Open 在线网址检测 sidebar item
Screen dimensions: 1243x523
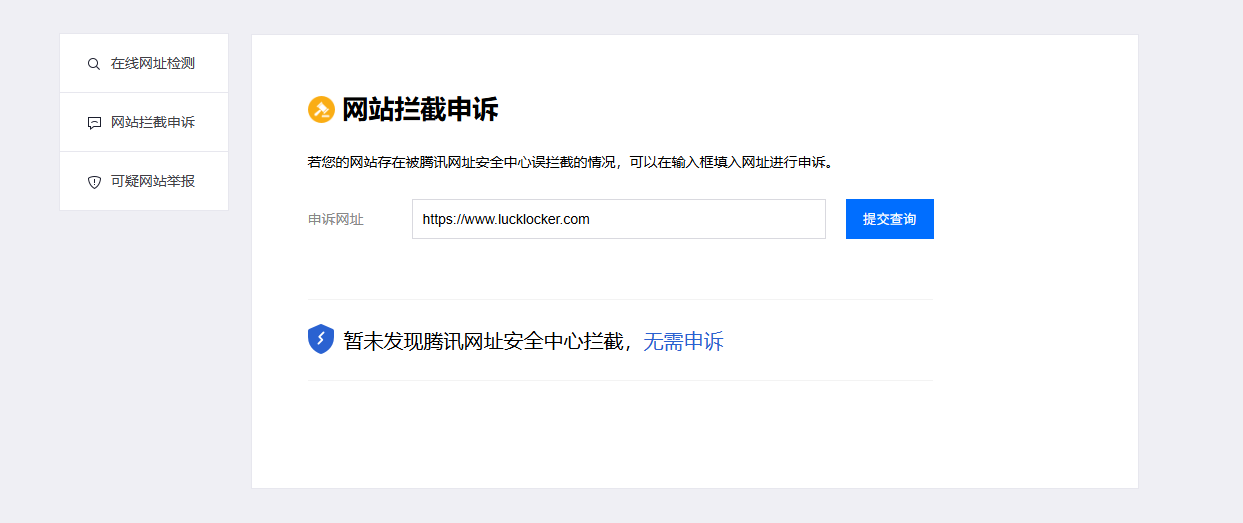point(144,64)
